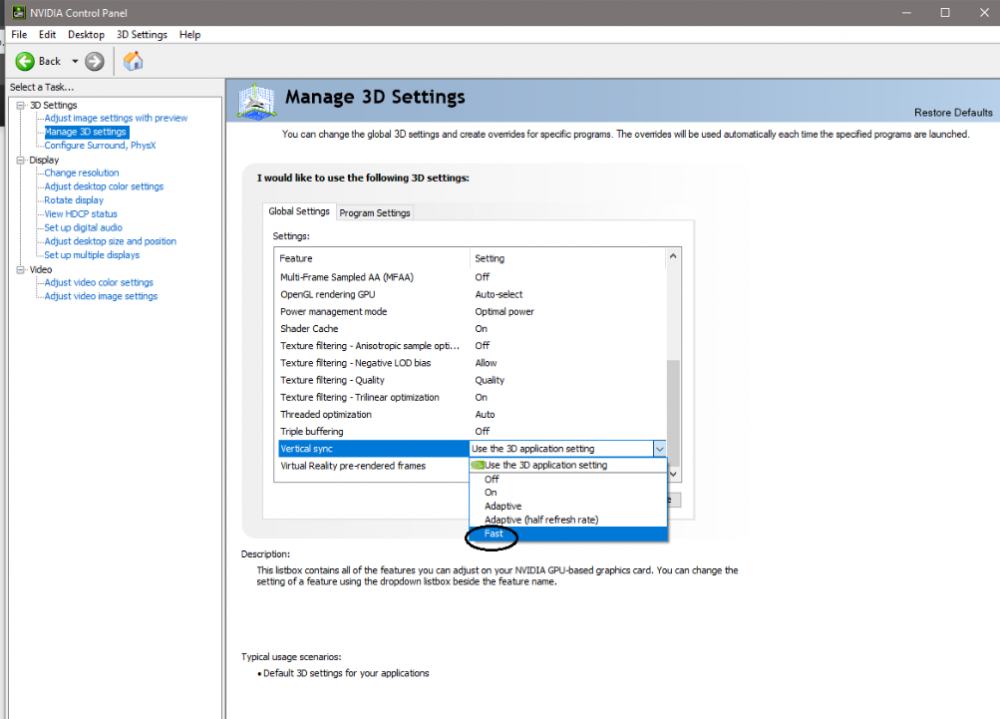Open Adjust video image settings
Viewport: 1000px width, 719px height.
coord(101,296)
